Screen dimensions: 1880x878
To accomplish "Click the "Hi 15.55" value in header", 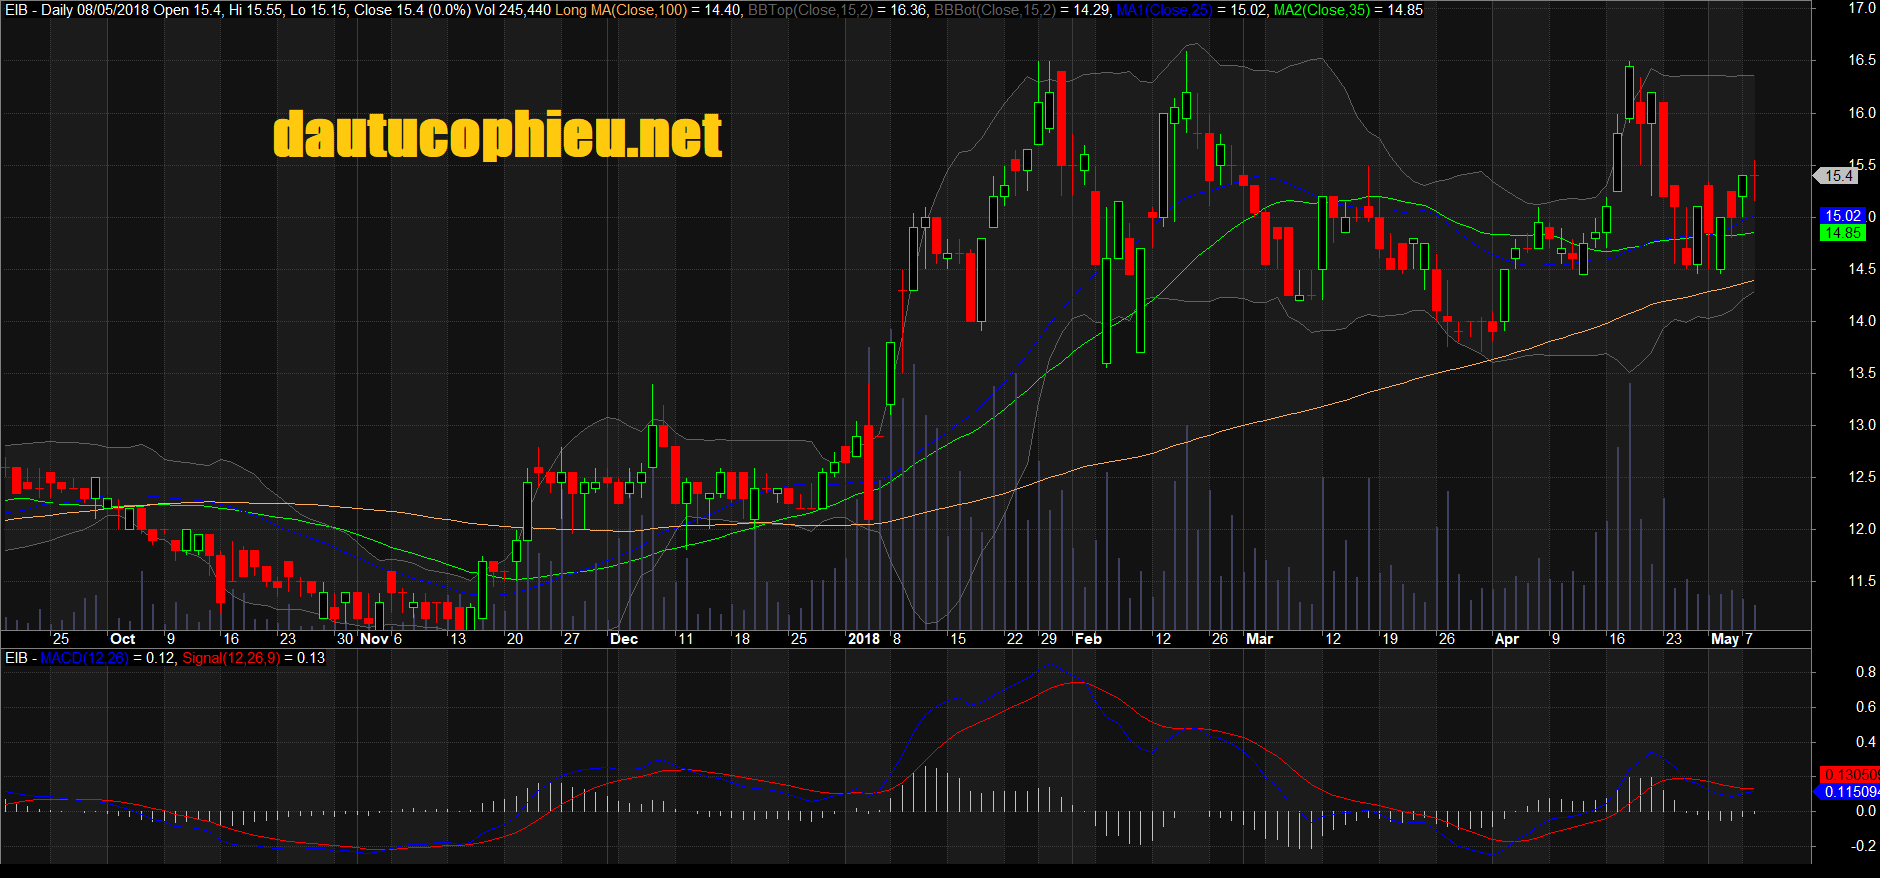I will point(256,10).
